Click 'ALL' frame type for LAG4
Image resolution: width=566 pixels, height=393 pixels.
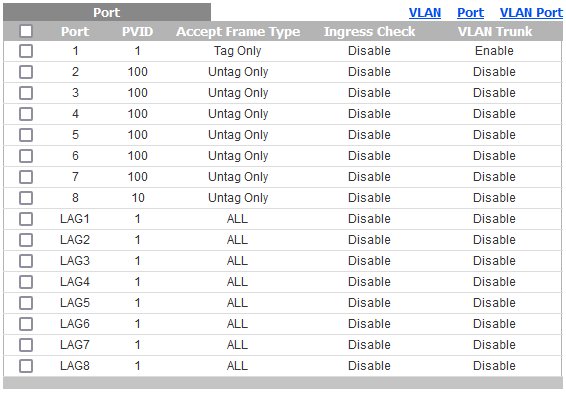tap(237, 282)
